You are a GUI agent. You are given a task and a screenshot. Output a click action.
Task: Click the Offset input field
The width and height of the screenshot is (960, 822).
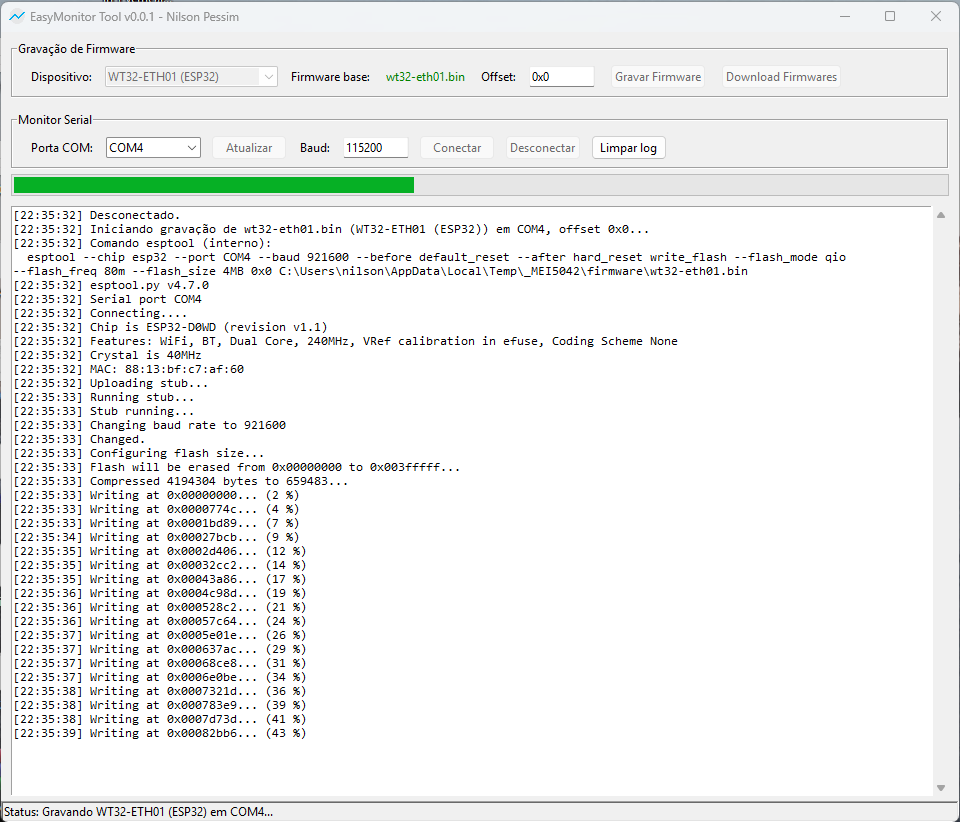pos(561,77)
